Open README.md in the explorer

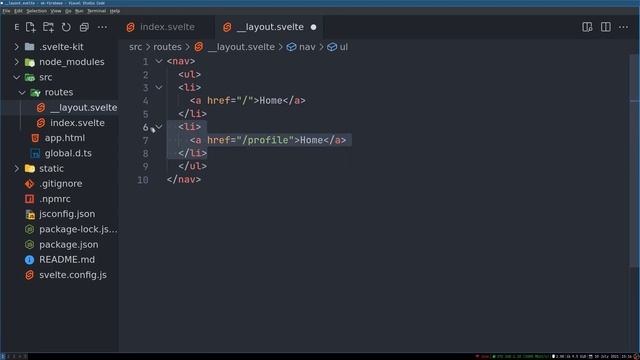coord(67,260)
